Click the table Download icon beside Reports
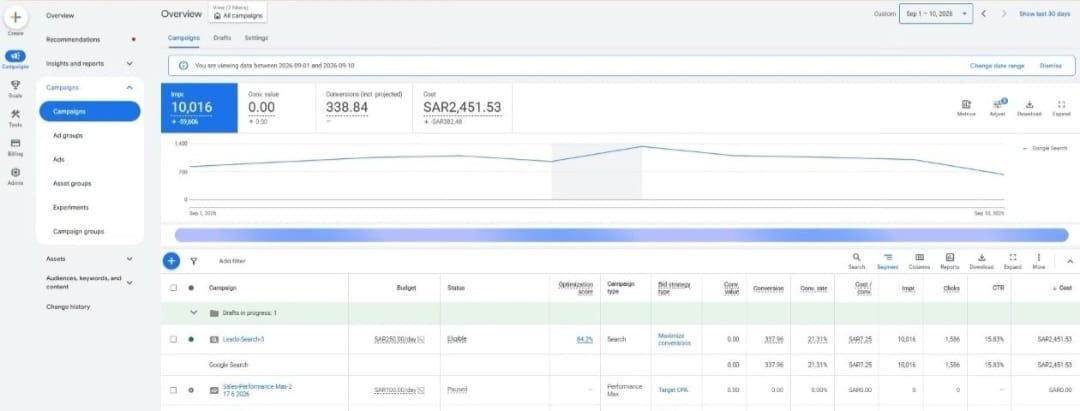The height and width of the screenshot is (411, 1080). tap(982, 257)
